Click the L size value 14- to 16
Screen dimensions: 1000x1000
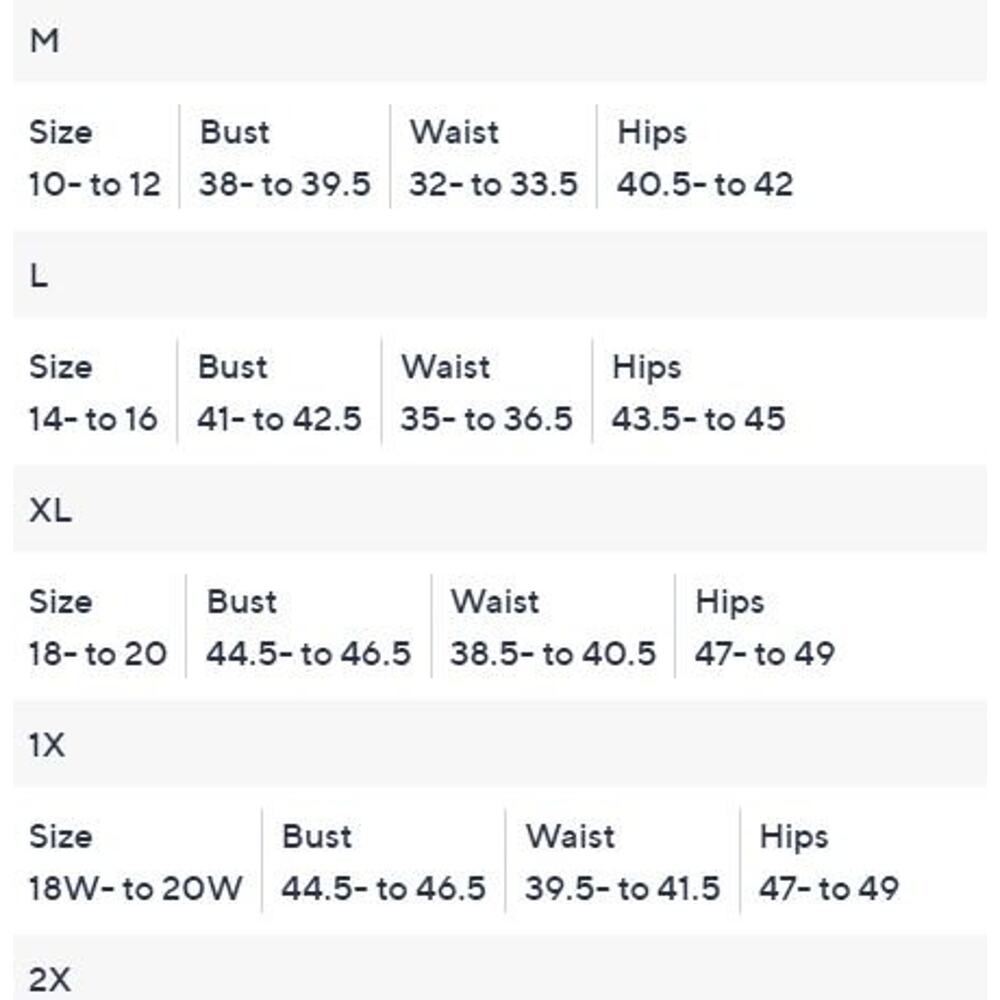click(93, 419)
